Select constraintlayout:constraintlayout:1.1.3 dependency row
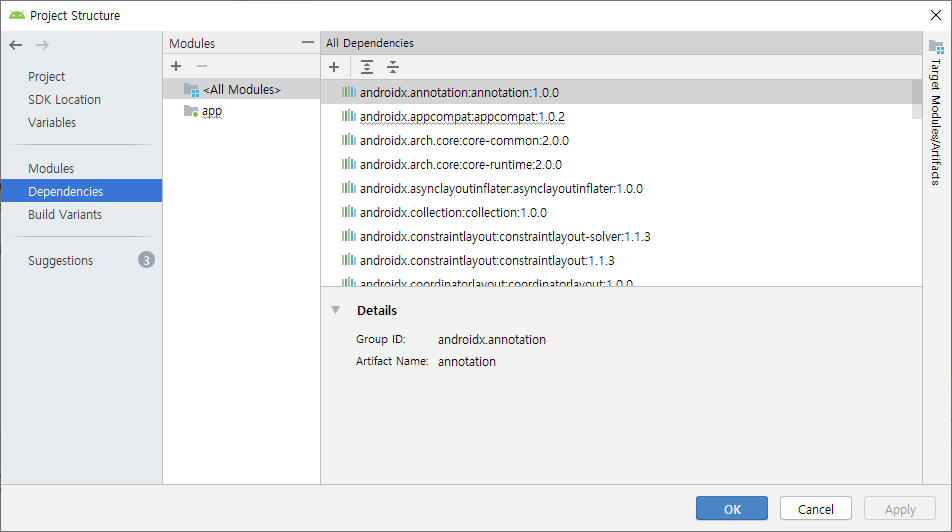Image resolution: width=952 pixels, height=532 pixels. (616, 260)
